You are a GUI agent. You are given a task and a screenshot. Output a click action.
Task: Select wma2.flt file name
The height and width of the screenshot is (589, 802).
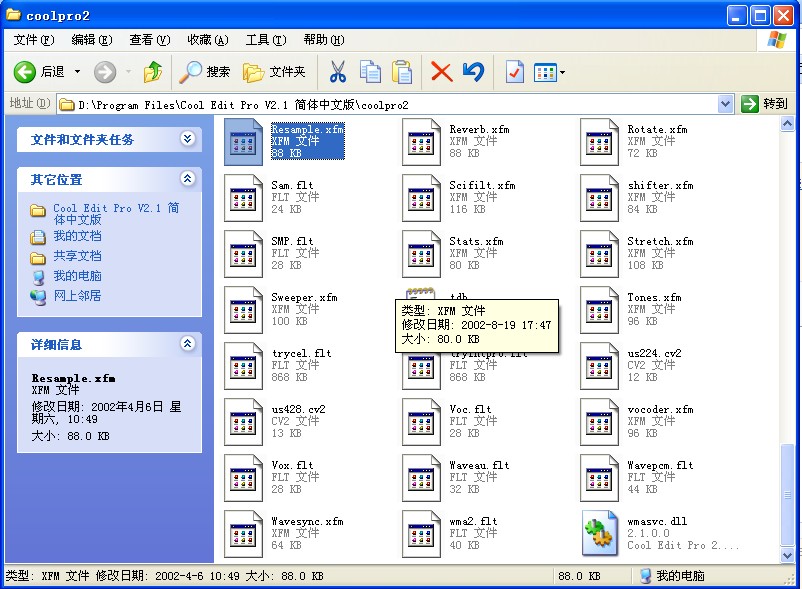point(473,521)
